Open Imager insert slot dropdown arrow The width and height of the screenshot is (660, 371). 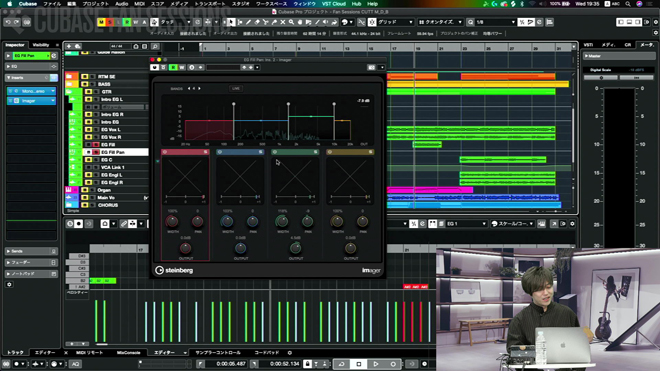(x=53, y=101)
